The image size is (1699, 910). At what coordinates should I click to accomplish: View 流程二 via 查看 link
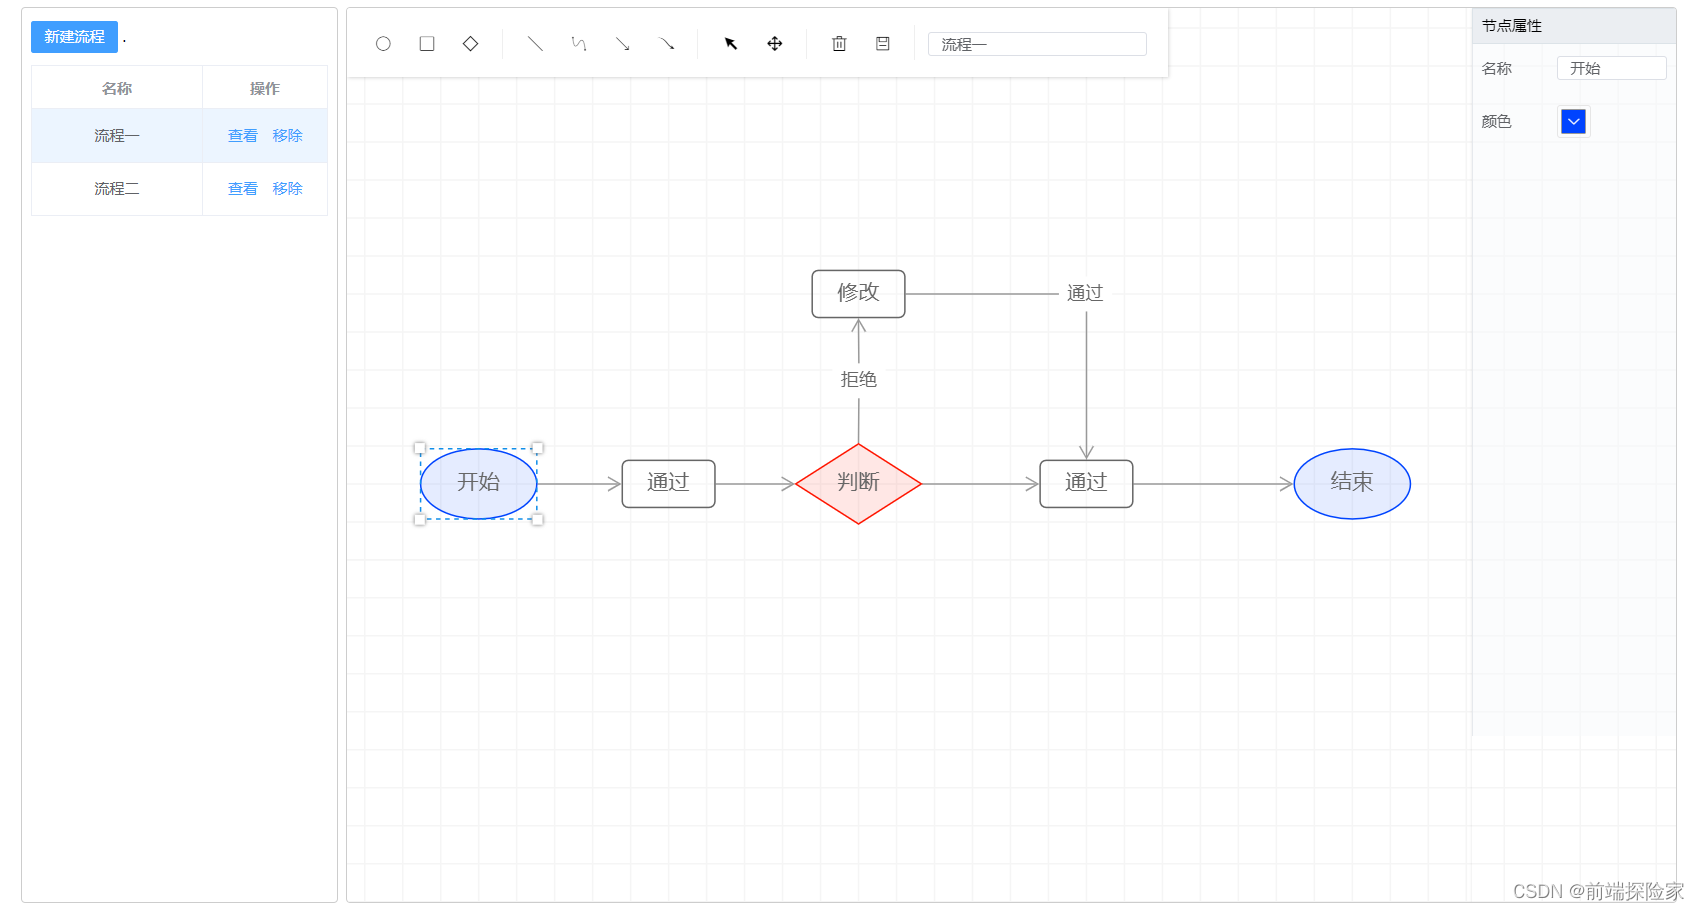click(x=243, y=189)
